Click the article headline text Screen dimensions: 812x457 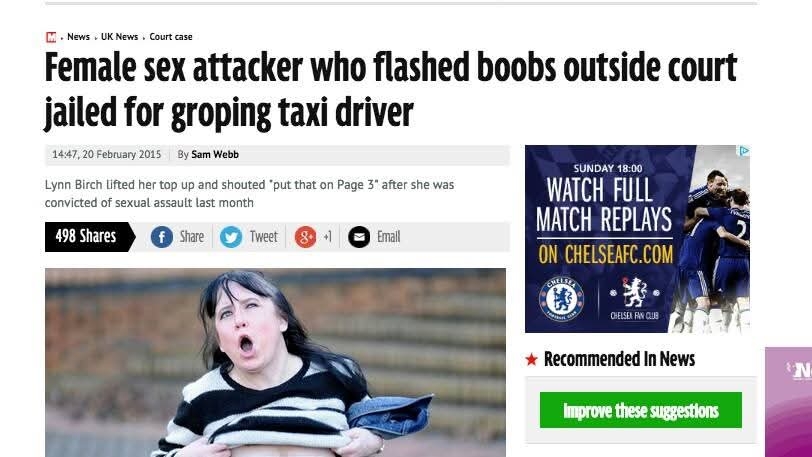[391, 90]
